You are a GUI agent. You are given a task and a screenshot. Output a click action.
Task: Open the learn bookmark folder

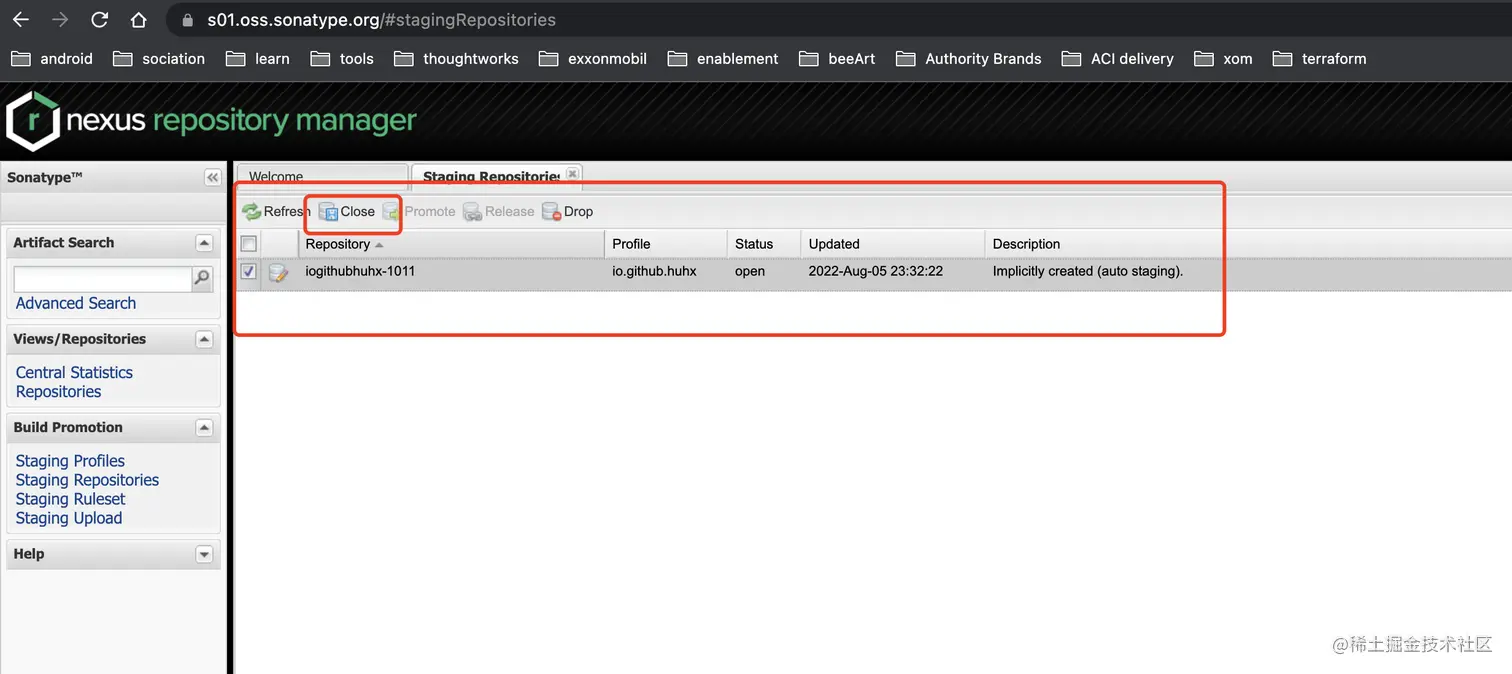258,59
